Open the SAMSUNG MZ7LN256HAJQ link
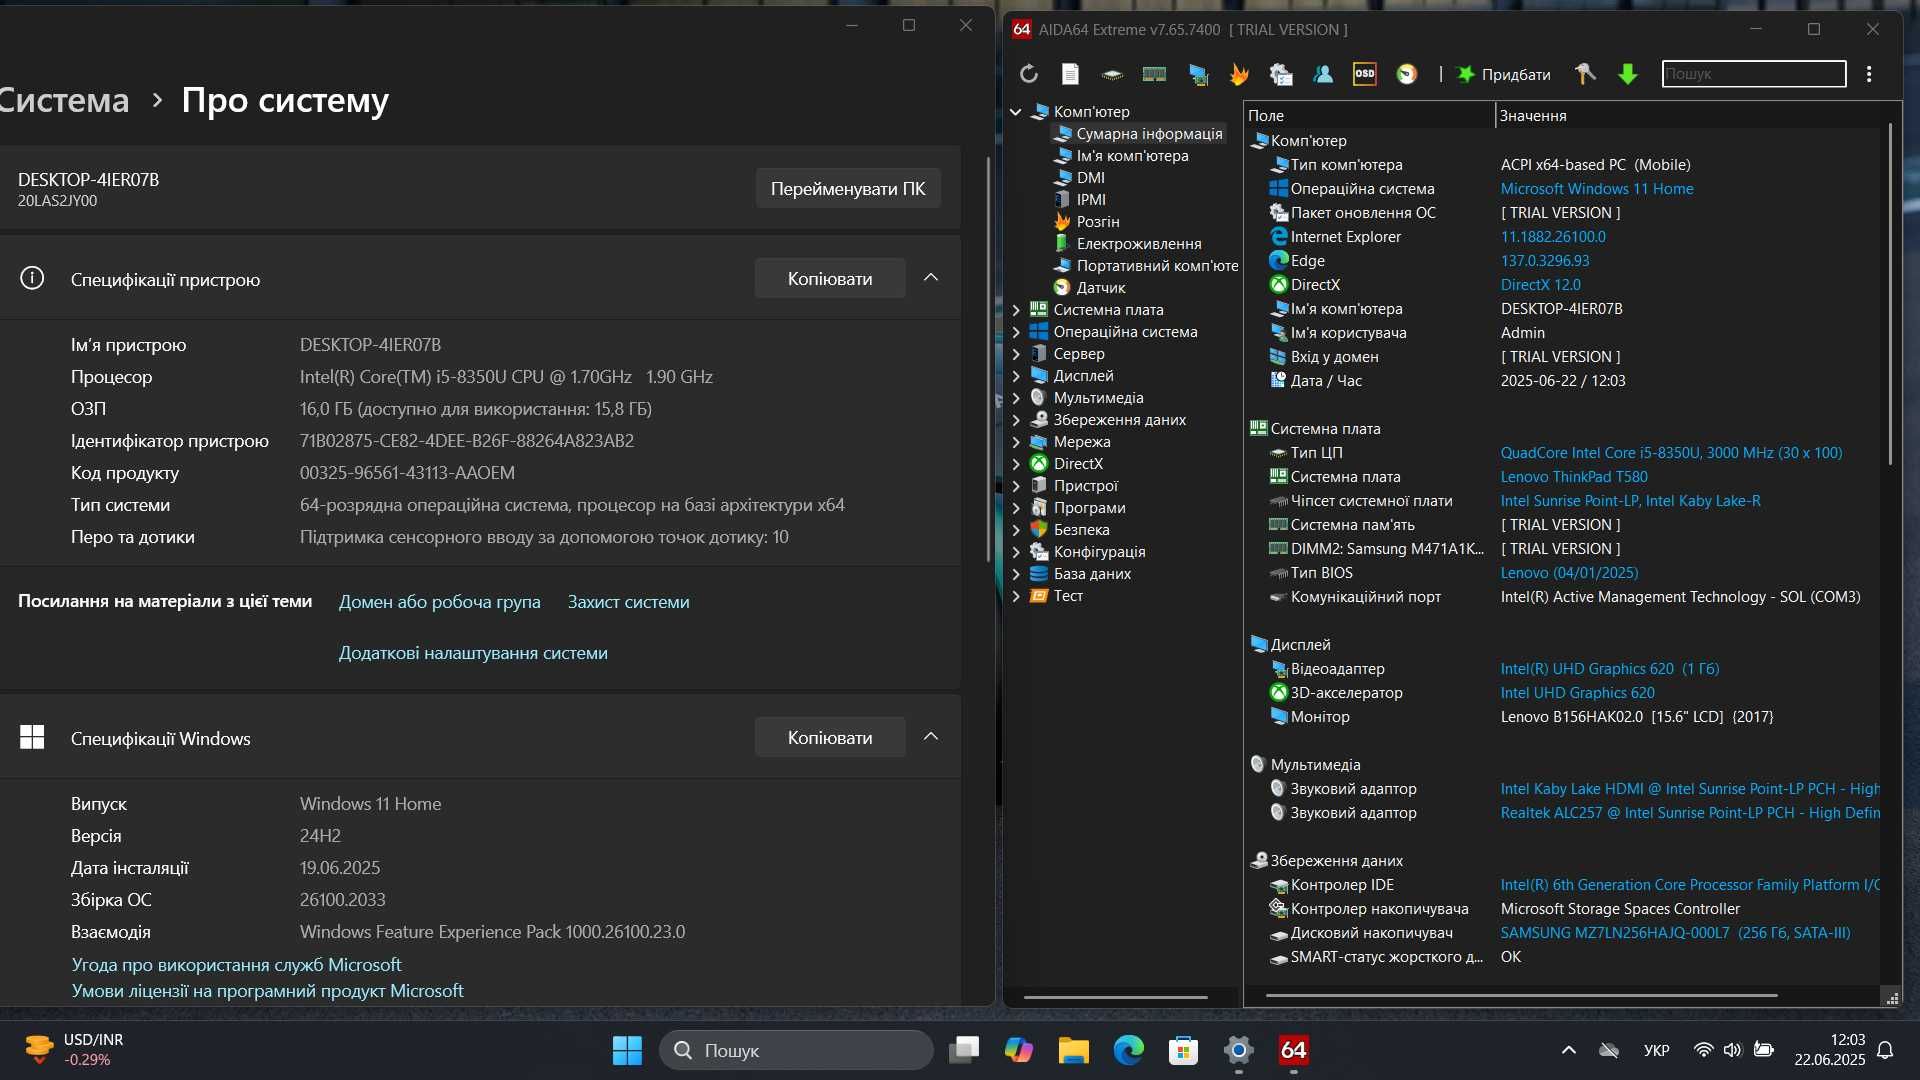The width and height of the screenshot is (1920, 1080). tap(1675, 933)
